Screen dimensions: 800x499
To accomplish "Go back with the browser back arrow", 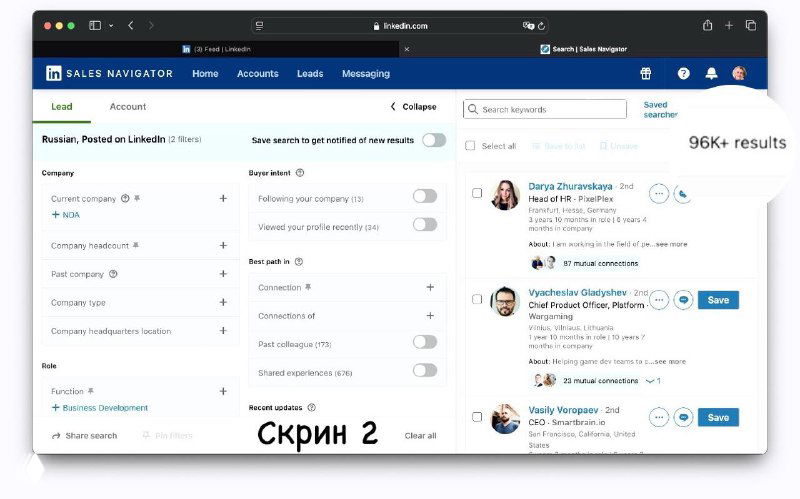I will pyautogui.click(x=131, y=25).
